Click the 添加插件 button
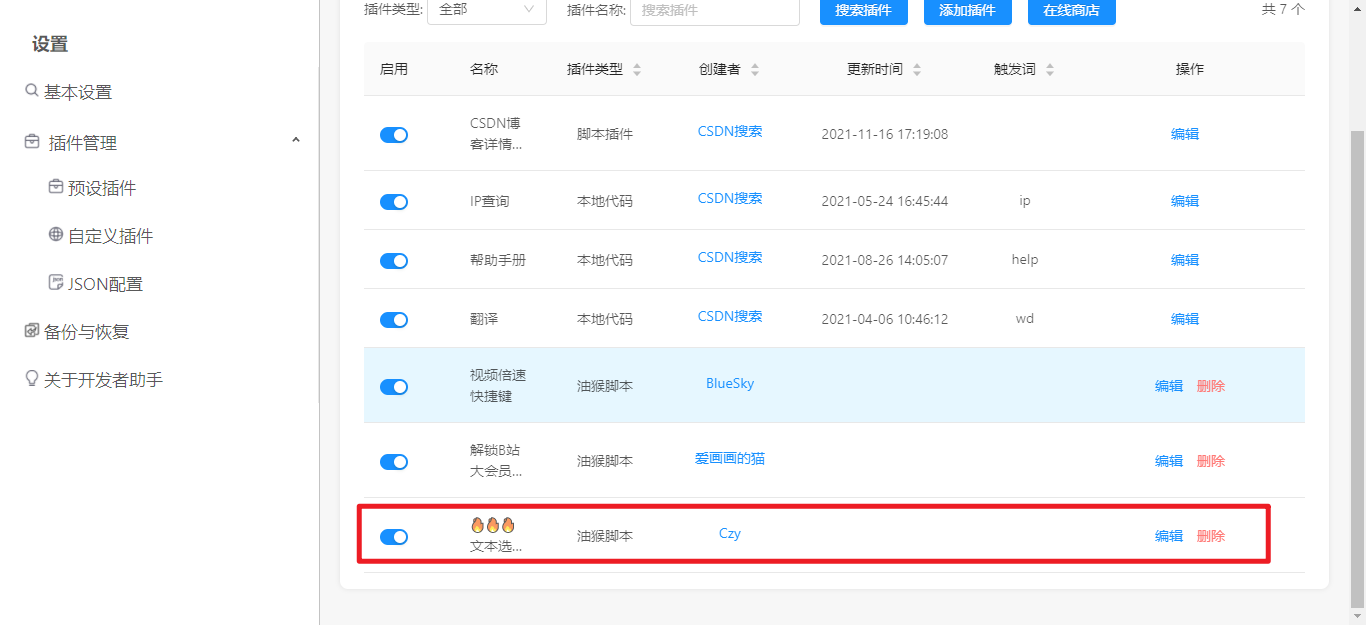Image resolution: width=1366 pixels, height=625 pixels. coord(968,11)
